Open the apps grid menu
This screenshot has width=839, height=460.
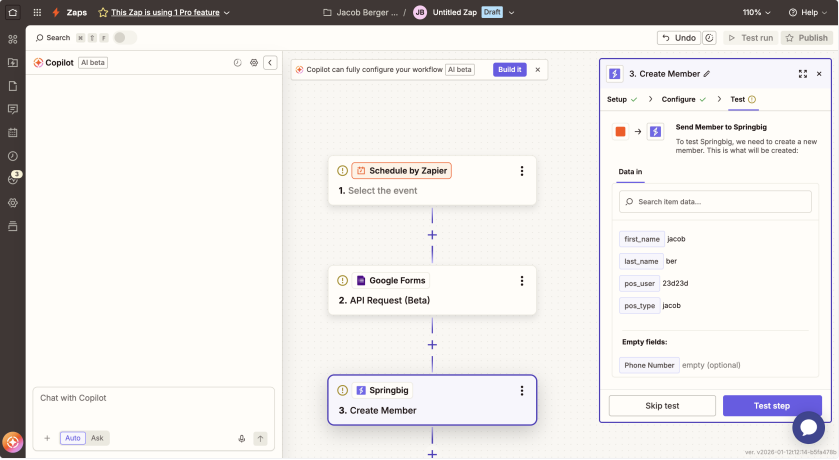37,12
